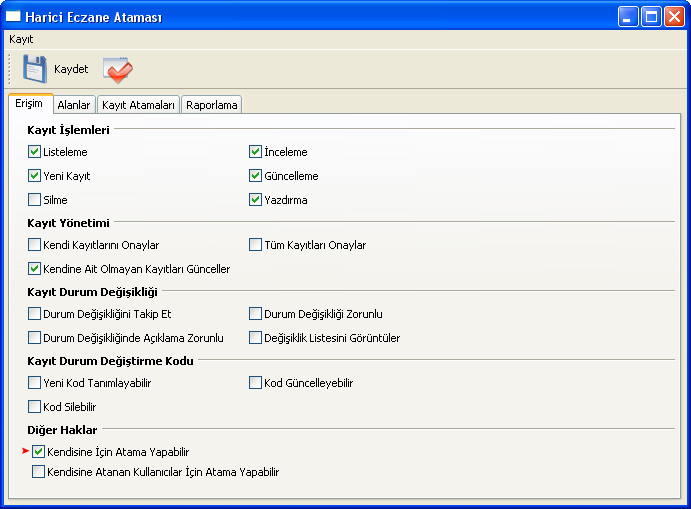Image resolution: width=691 pixels, height=509 pixels.
Task: Switch to the Alanlar tab
Action: click(x=74, y=105)
